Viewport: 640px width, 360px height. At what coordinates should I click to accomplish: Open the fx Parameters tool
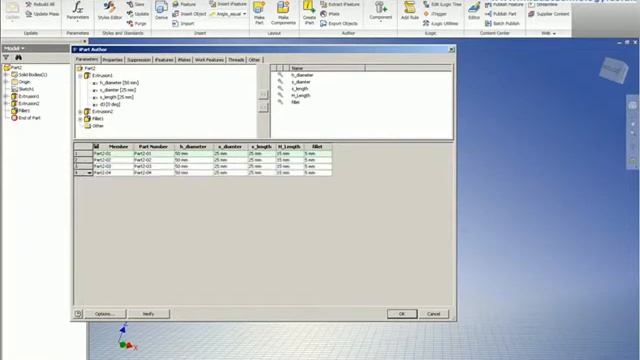[x=78, y=11]
